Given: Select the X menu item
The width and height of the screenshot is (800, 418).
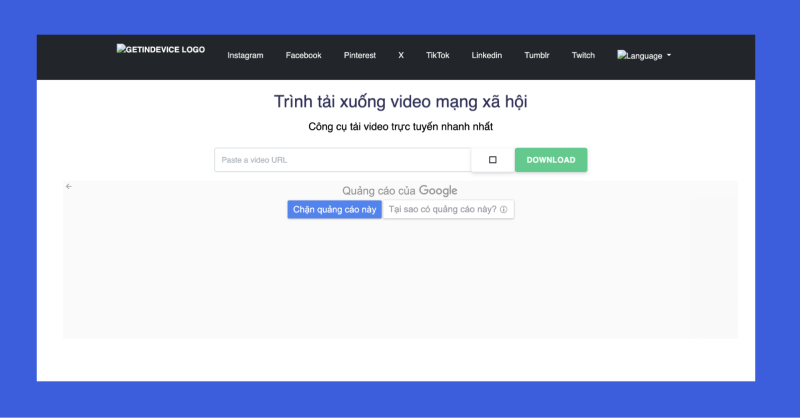Looking at the screenshot, I should click(x=401, y=55).
